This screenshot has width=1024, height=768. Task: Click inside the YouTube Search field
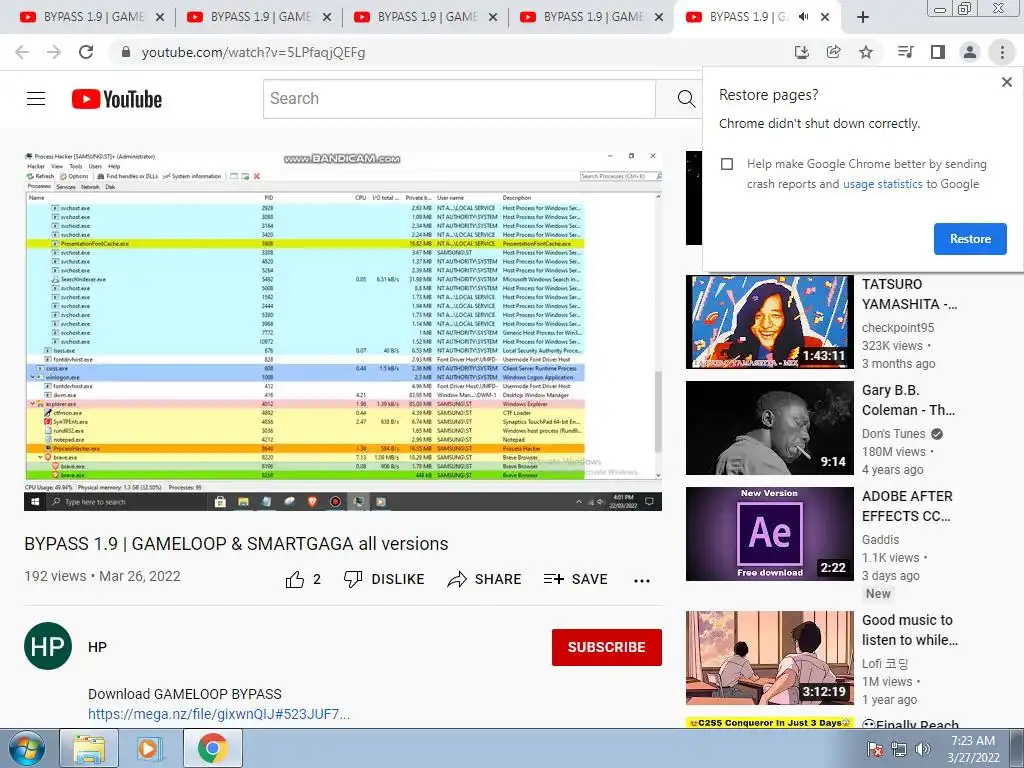(459, 99)
